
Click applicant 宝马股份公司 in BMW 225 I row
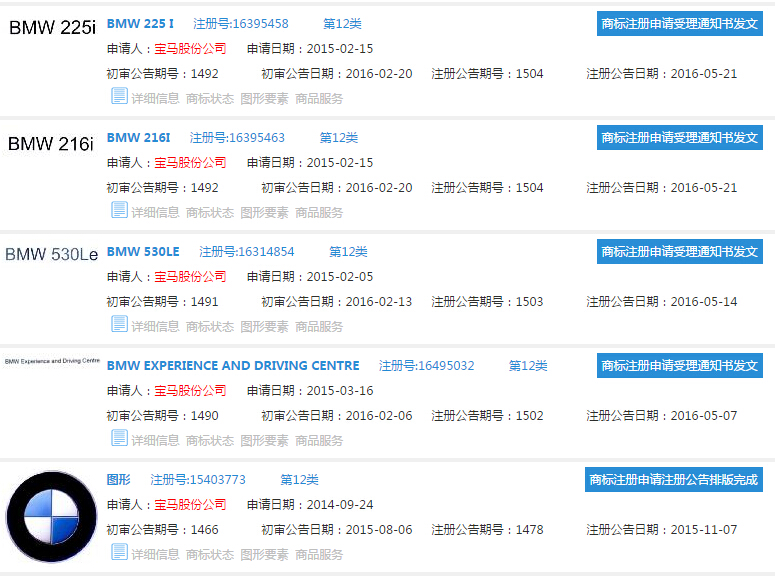190,48
